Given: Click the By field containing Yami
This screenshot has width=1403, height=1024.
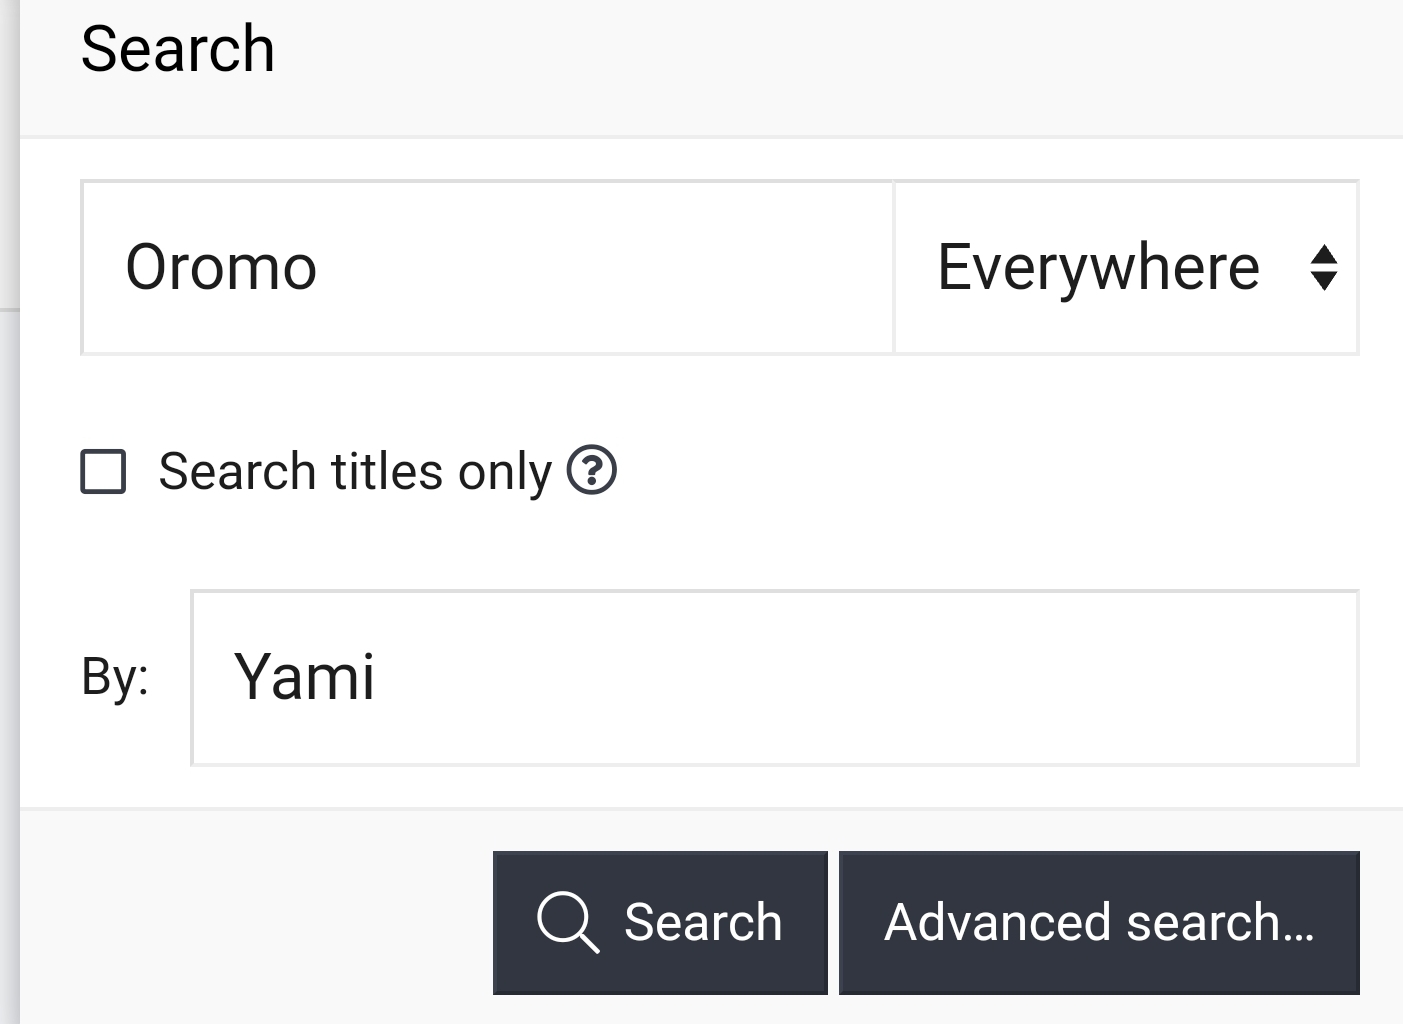Looking at the screenshot, I should point(774,678).
